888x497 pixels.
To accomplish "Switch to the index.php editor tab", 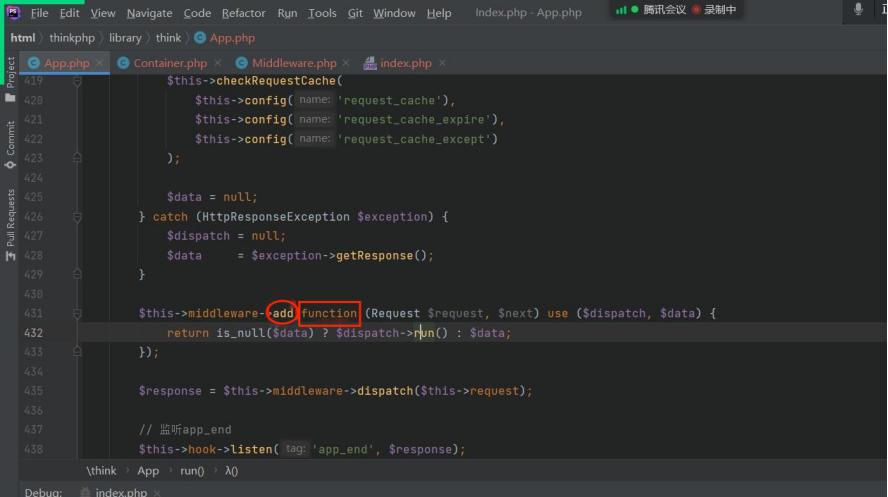I will coord(405,63).
